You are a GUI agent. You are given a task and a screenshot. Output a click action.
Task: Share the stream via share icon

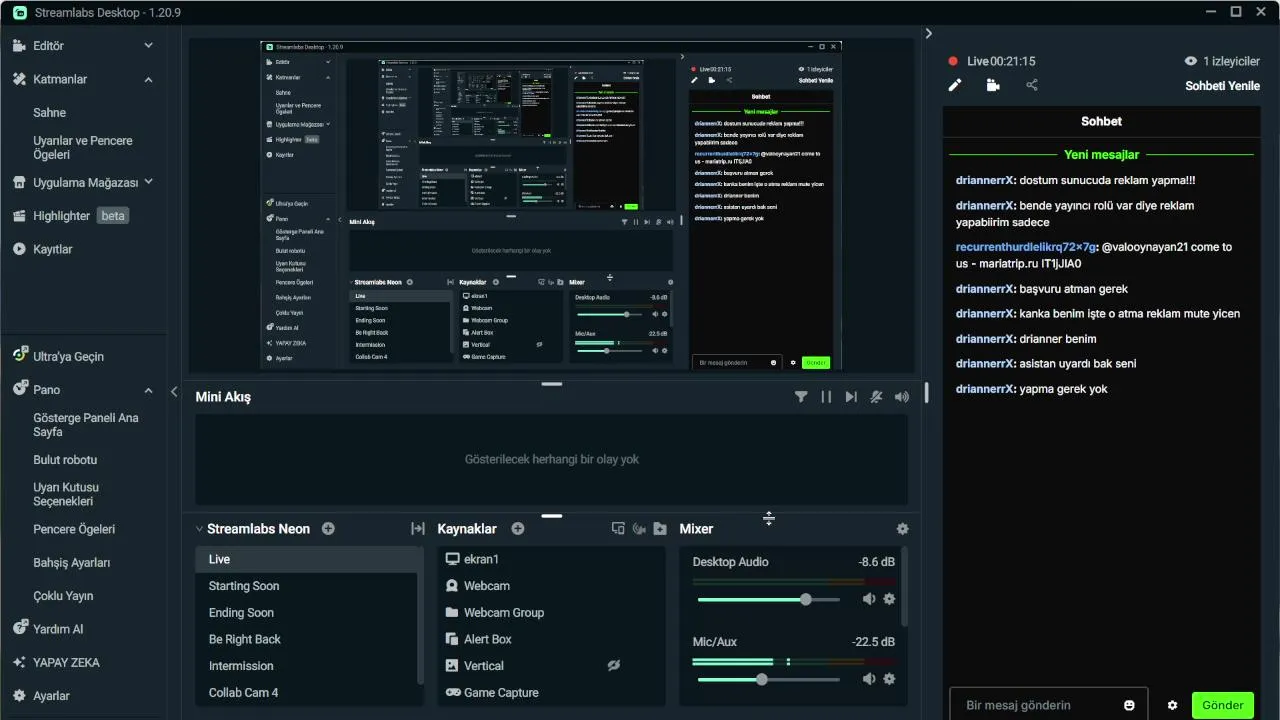(x=1032, y=85)
